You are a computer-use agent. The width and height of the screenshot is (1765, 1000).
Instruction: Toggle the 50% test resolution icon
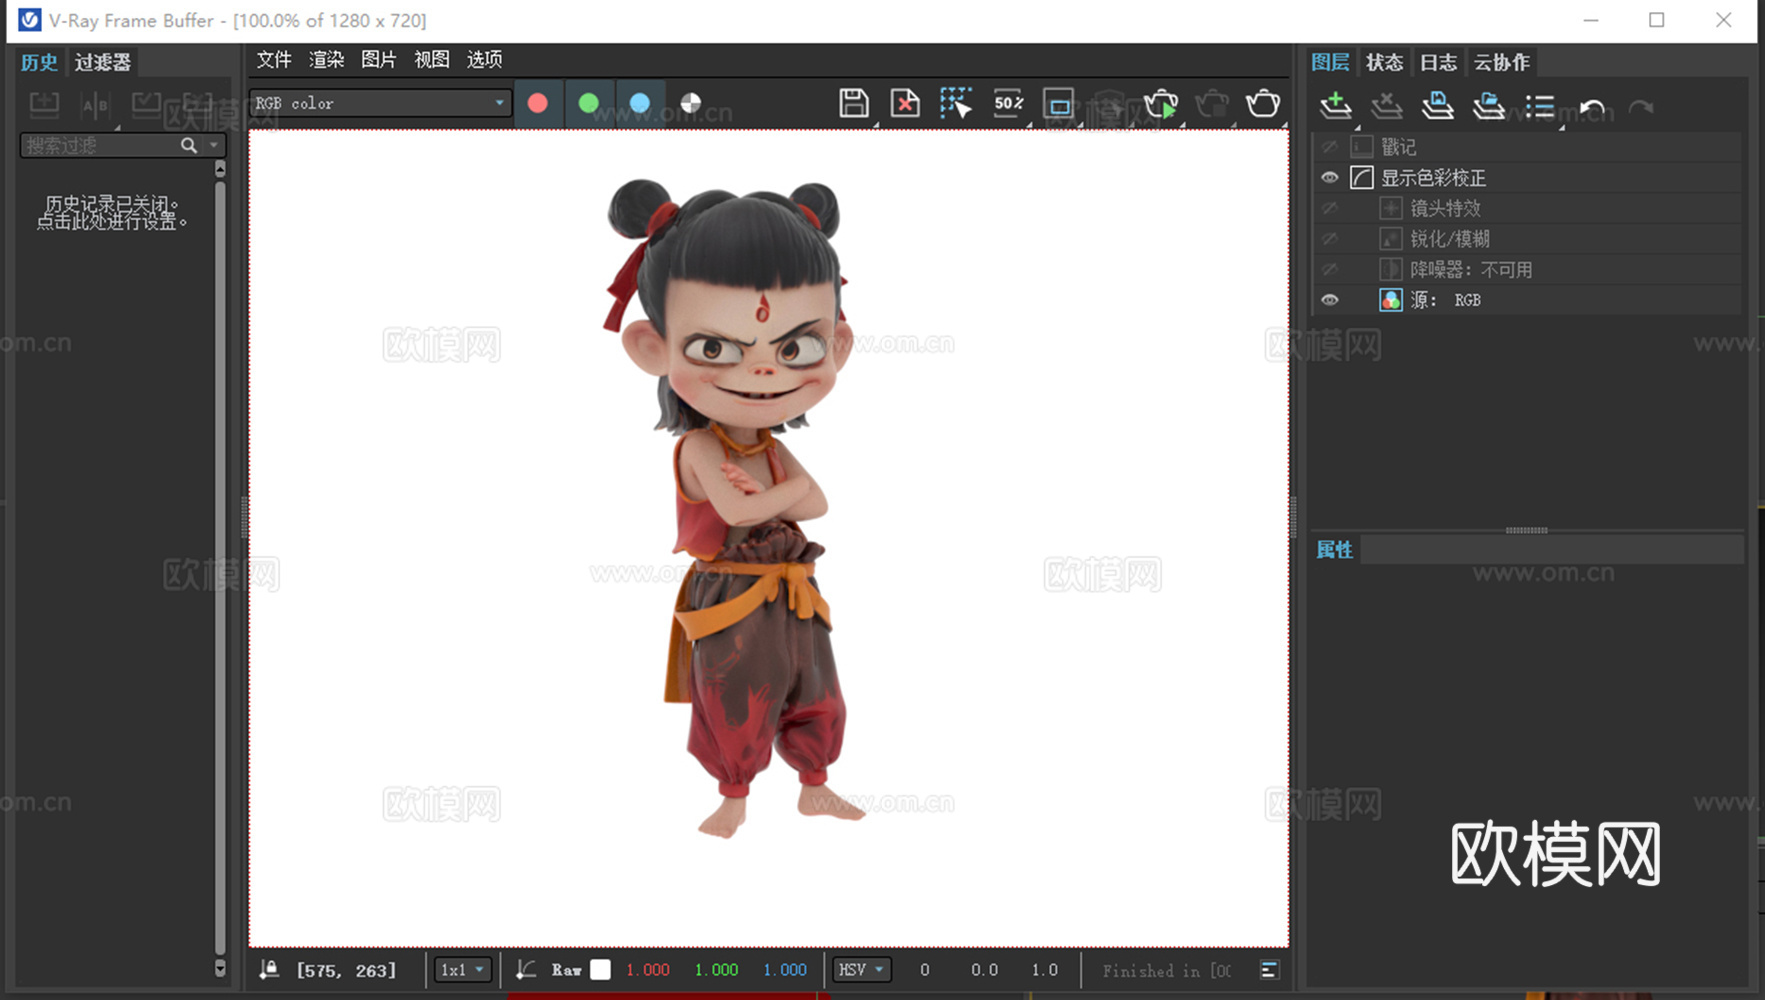(1008, 103)
